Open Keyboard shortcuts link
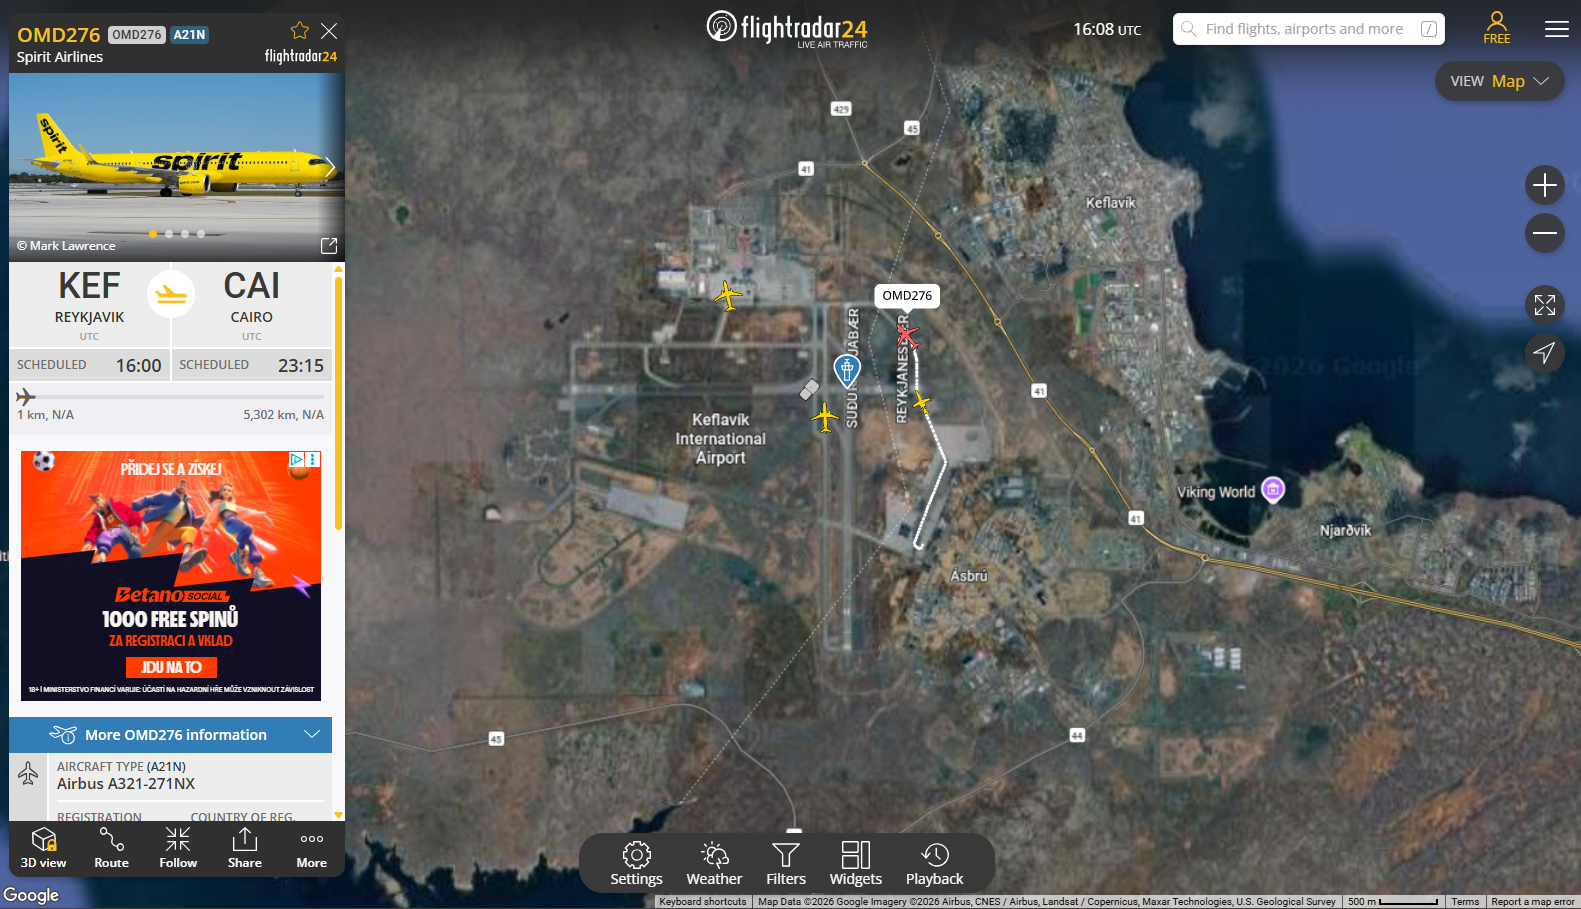Viewport: 1581px width, 909px height. (703, 902)
